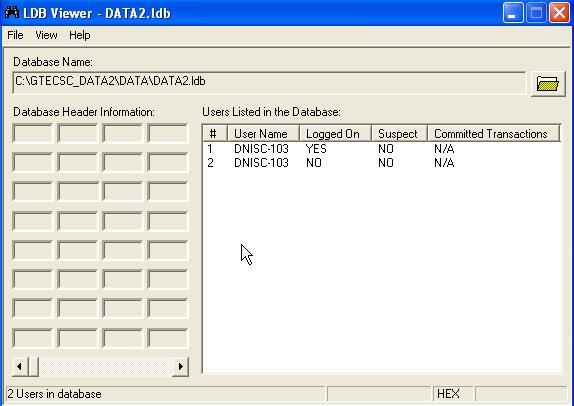This screenshot has width=574, height=406.
Task: Select user row 2 logged on NO
Action: coord(381,163)
